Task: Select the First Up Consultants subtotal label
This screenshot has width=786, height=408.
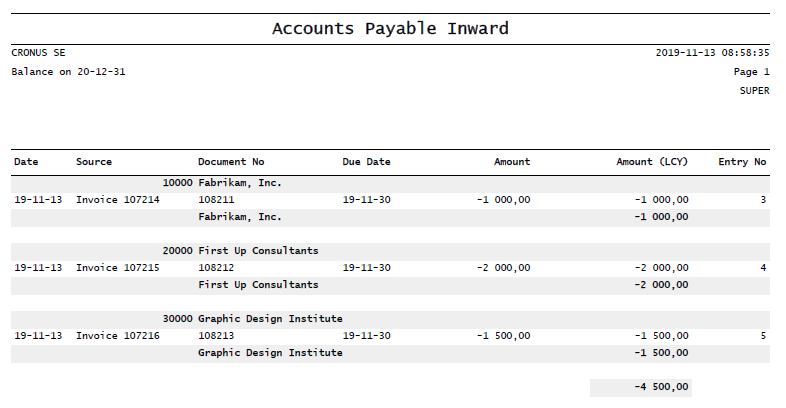Action: (x=258, y=285)
